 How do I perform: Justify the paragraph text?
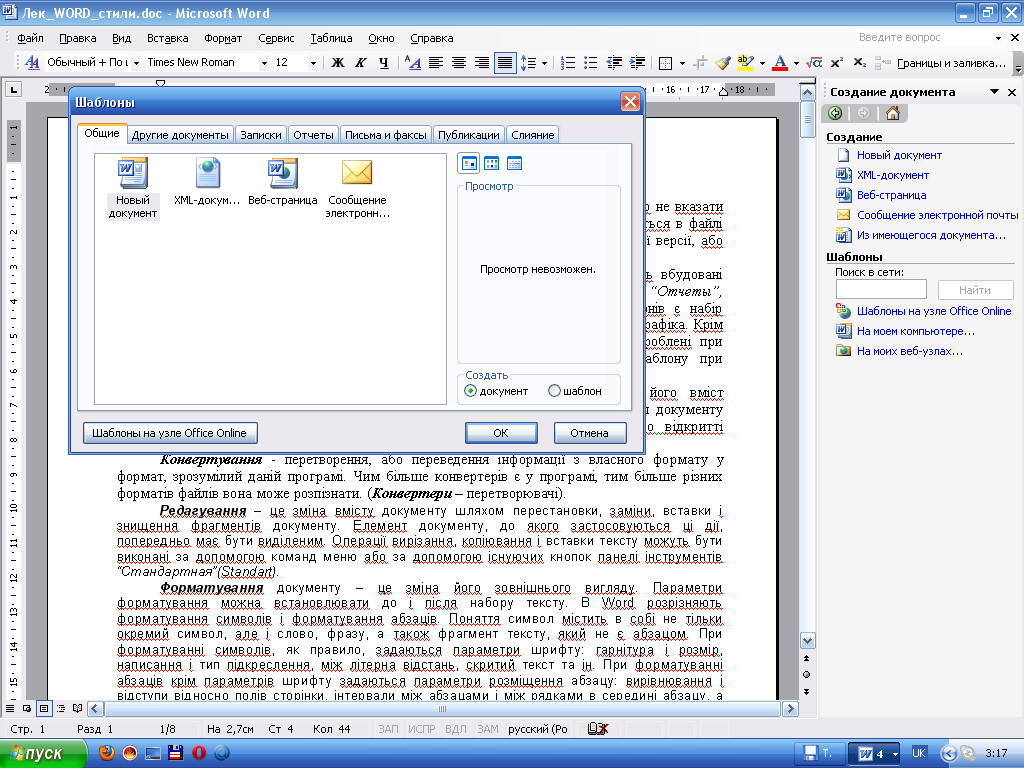[505, 63]
